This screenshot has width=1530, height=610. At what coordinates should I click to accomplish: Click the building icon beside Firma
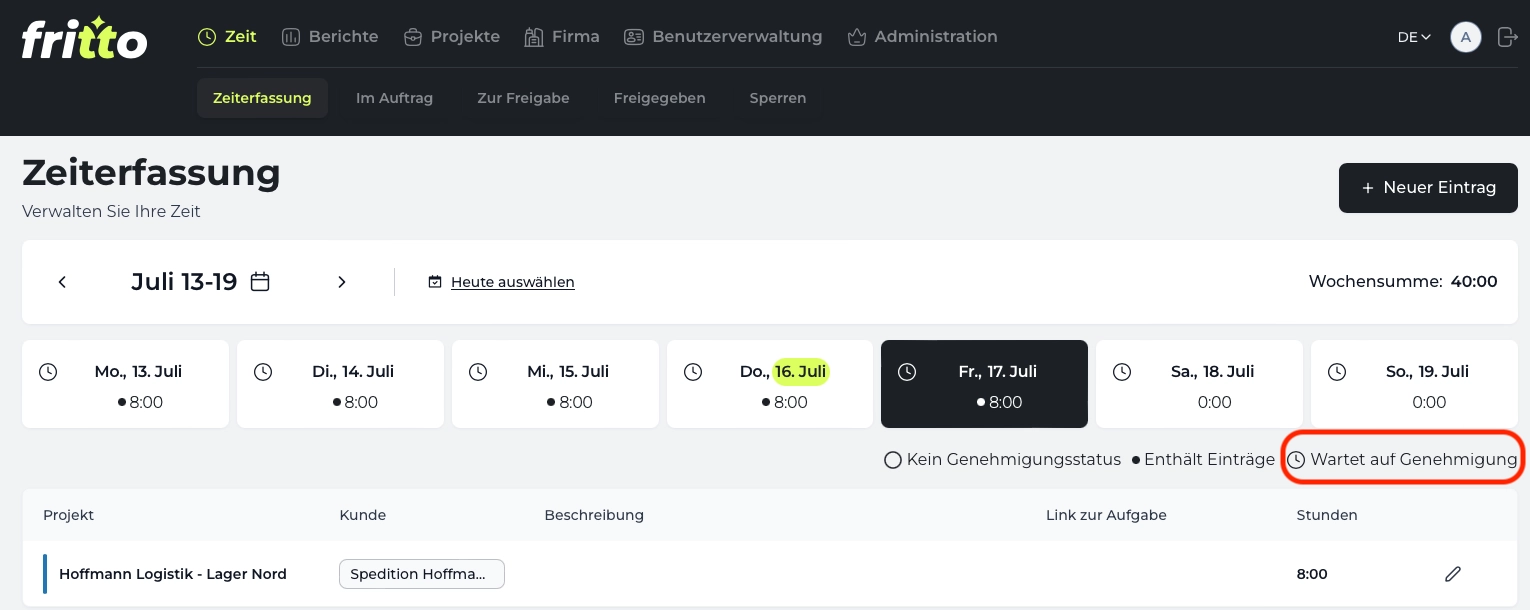pyautogui.click(x=534, y=37)
